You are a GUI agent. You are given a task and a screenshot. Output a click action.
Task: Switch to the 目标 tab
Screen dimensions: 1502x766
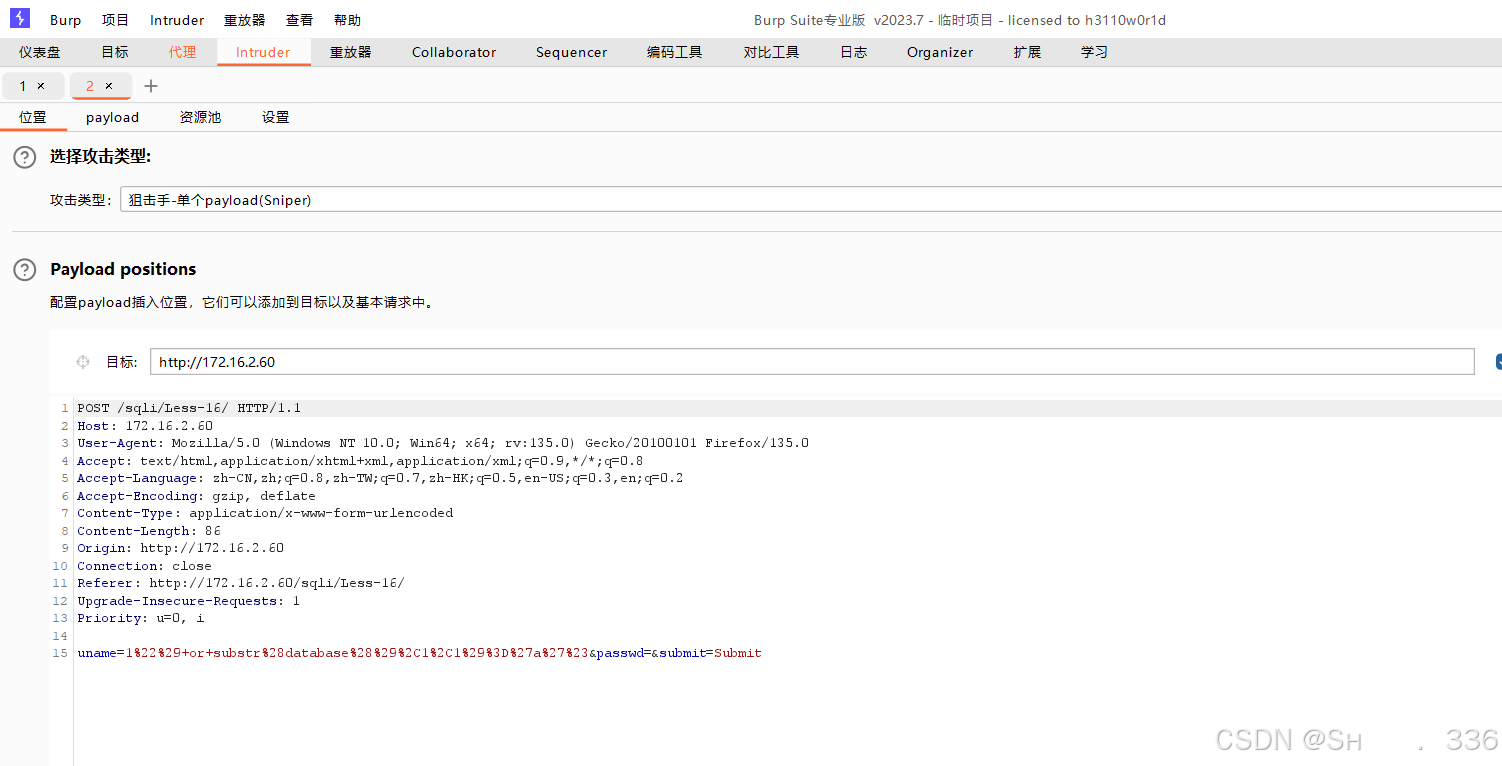point(115,52)
